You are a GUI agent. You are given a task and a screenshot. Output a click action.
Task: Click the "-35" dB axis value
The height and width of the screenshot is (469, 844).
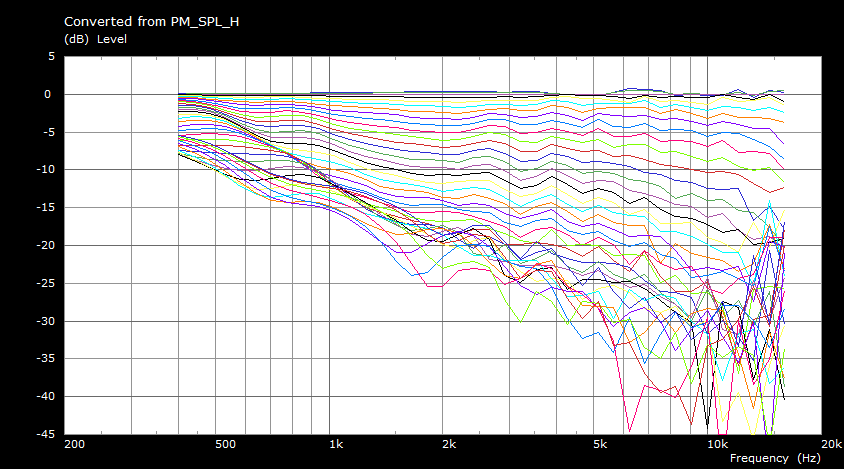point(45,359)
